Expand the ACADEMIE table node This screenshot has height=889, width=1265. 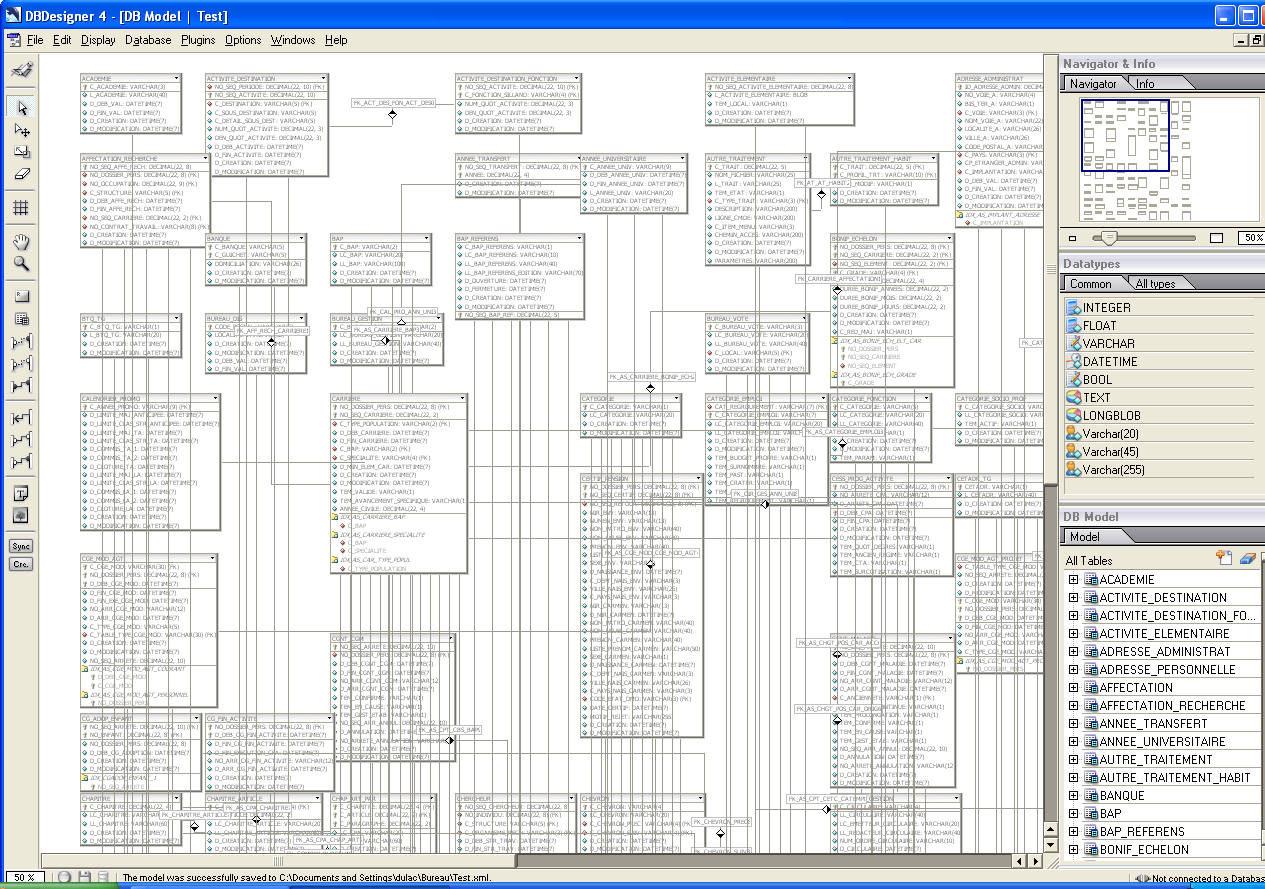click(x=1074, y=580)
